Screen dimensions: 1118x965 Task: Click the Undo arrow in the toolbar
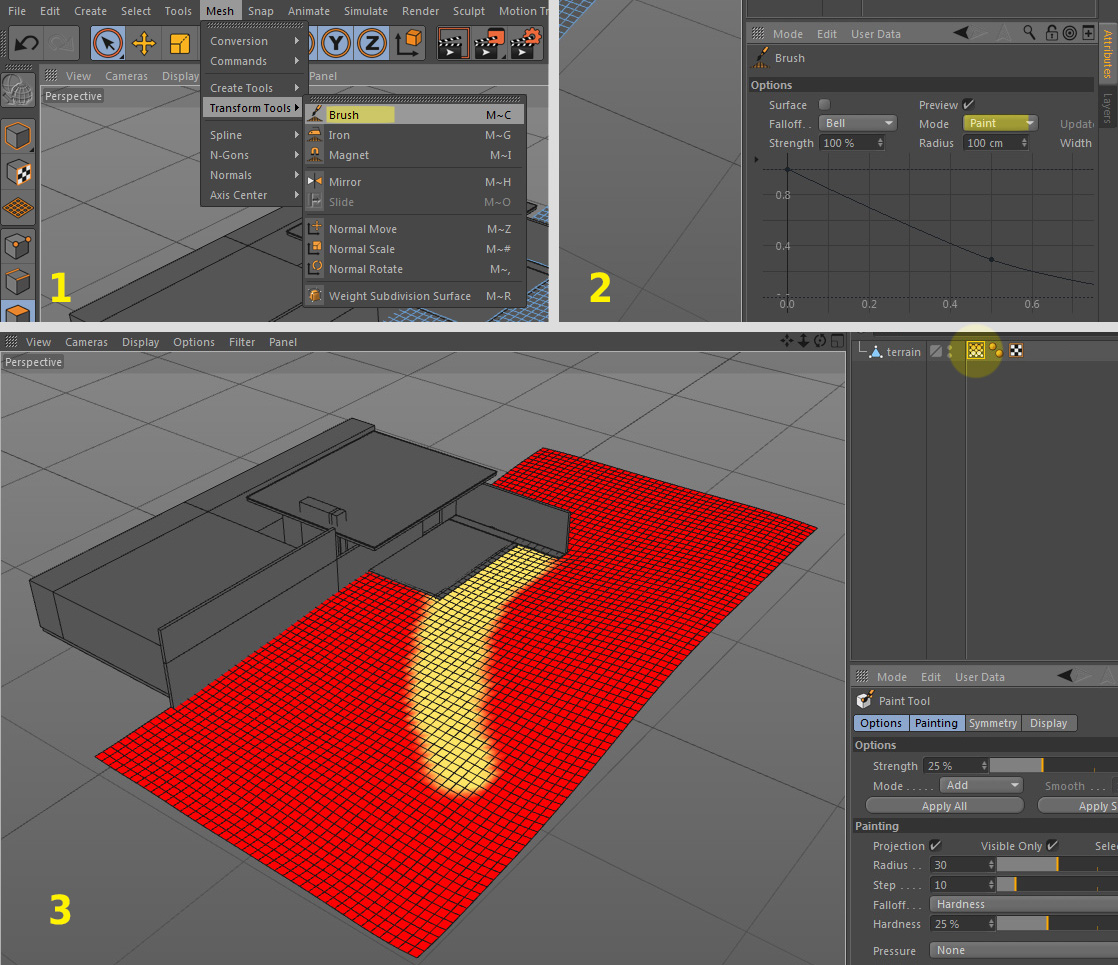coord(26,43)
